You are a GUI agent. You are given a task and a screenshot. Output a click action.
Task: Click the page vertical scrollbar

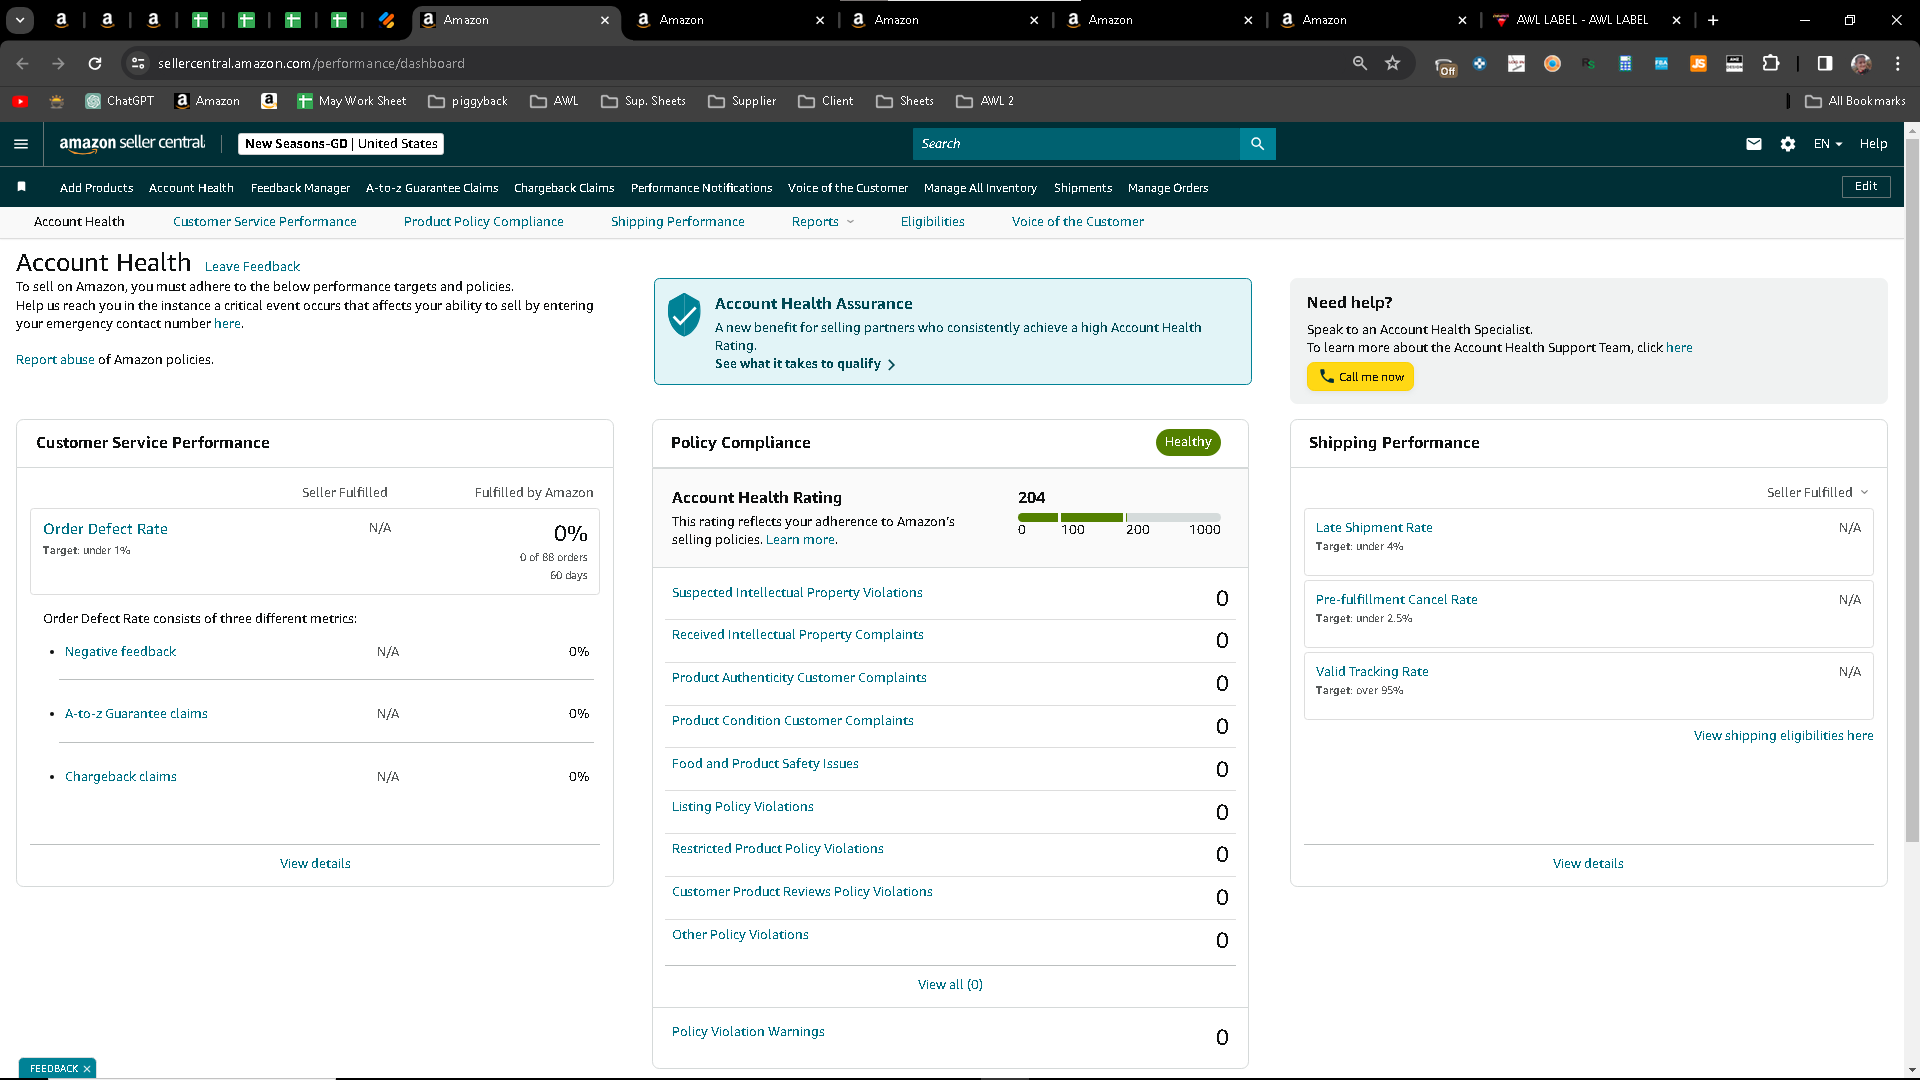1912,490
